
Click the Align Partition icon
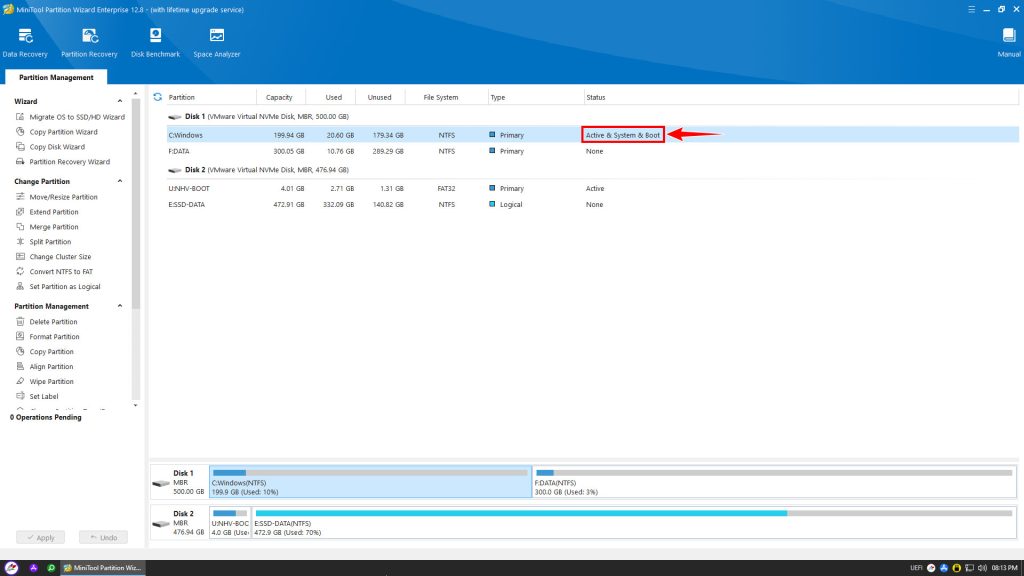click(20, 366)
